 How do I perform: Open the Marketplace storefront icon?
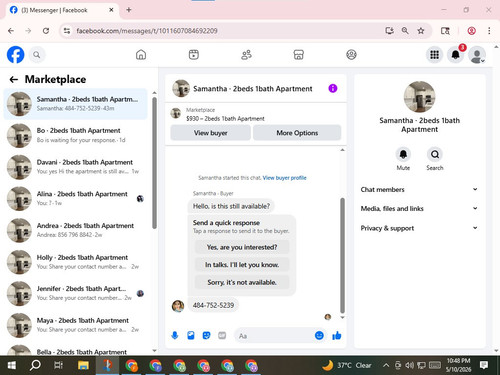299,55
